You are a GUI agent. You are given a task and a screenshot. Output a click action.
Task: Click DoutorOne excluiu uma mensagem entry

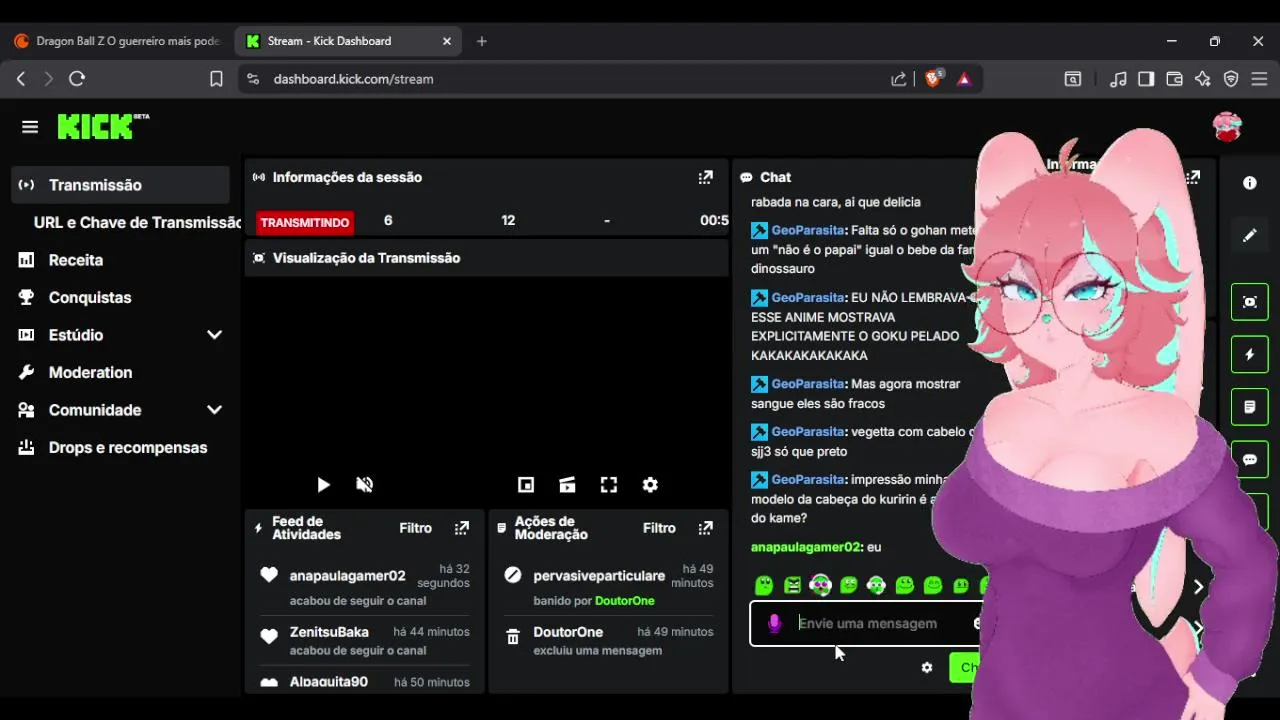coord(609,640)
